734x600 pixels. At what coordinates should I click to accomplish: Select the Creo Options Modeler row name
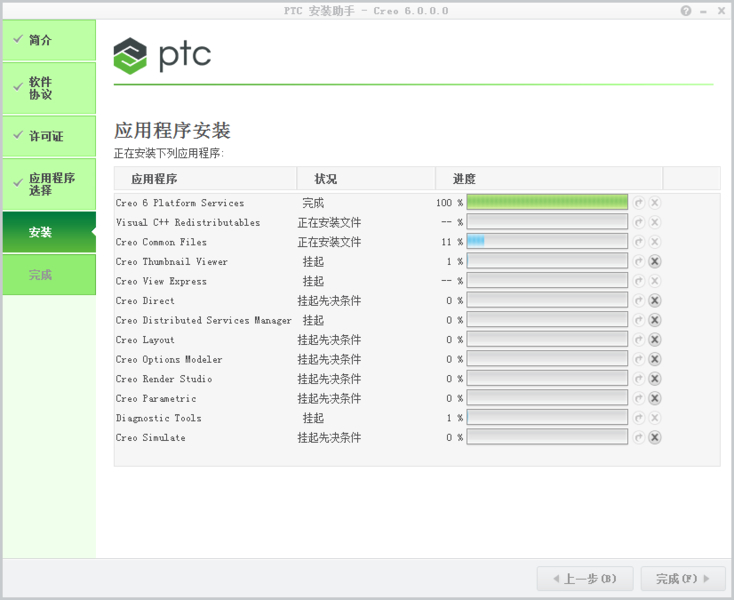point(169,359)
